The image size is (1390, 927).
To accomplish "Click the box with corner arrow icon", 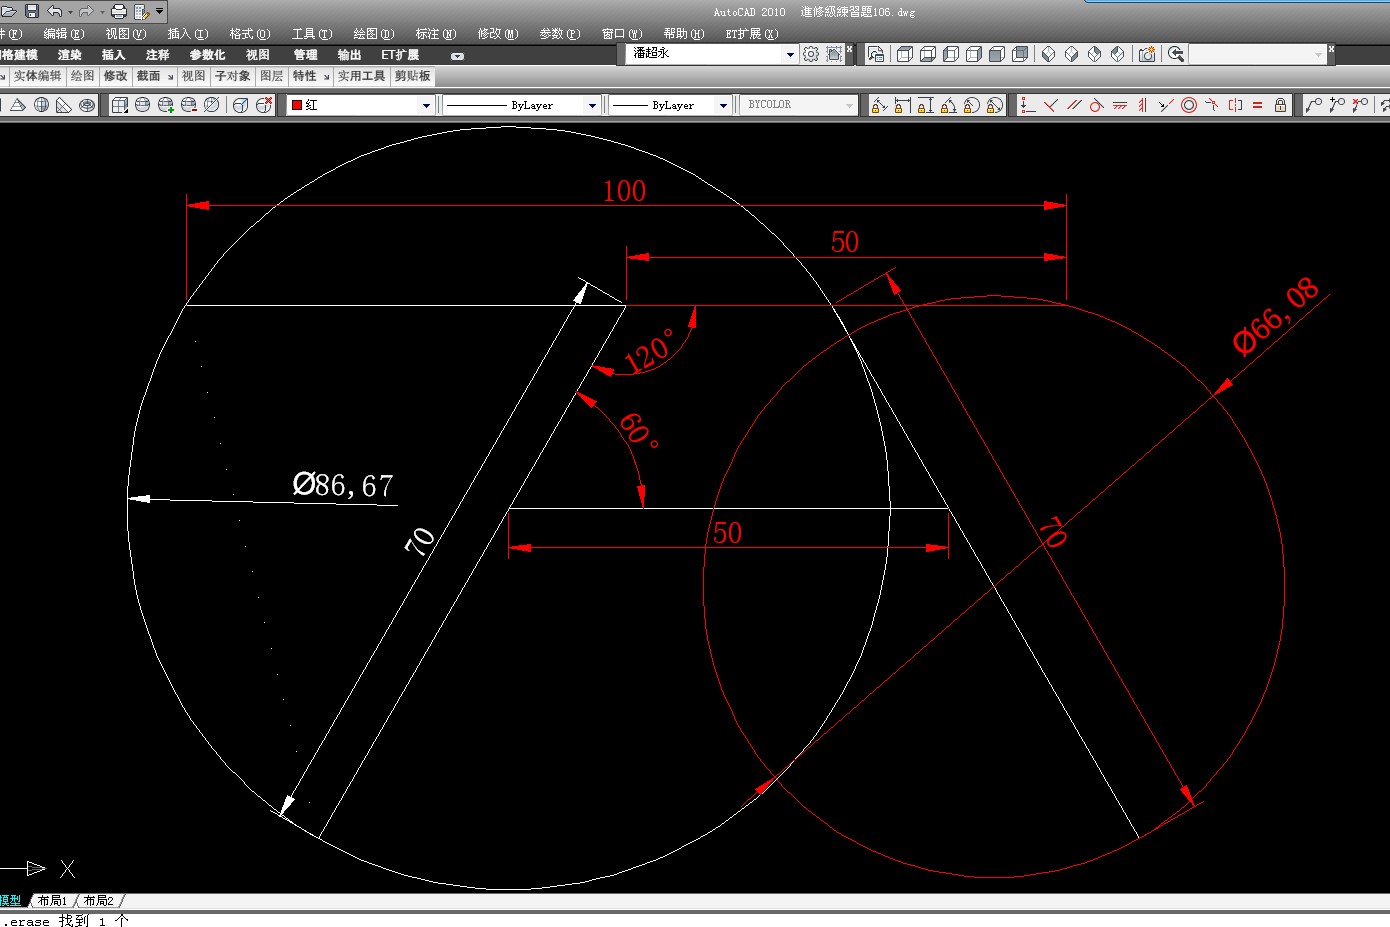I will pyautogui.click(x=119, y=105).
